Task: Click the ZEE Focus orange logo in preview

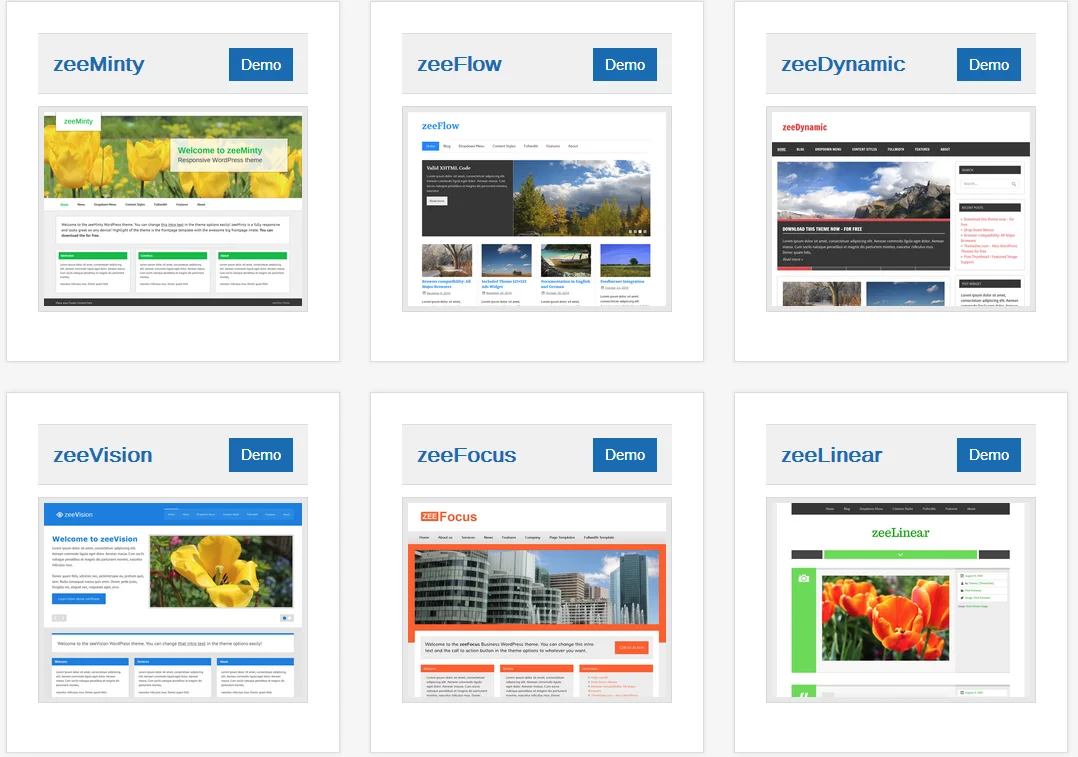Action: pyautogui.click(x=448, y=516)
